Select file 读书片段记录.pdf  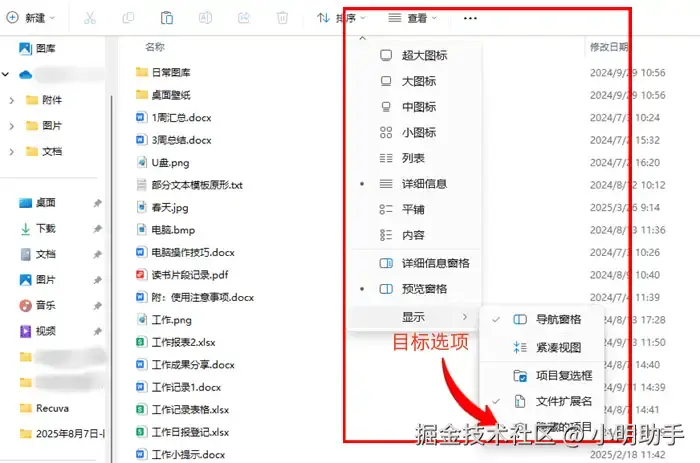(182, 275)
